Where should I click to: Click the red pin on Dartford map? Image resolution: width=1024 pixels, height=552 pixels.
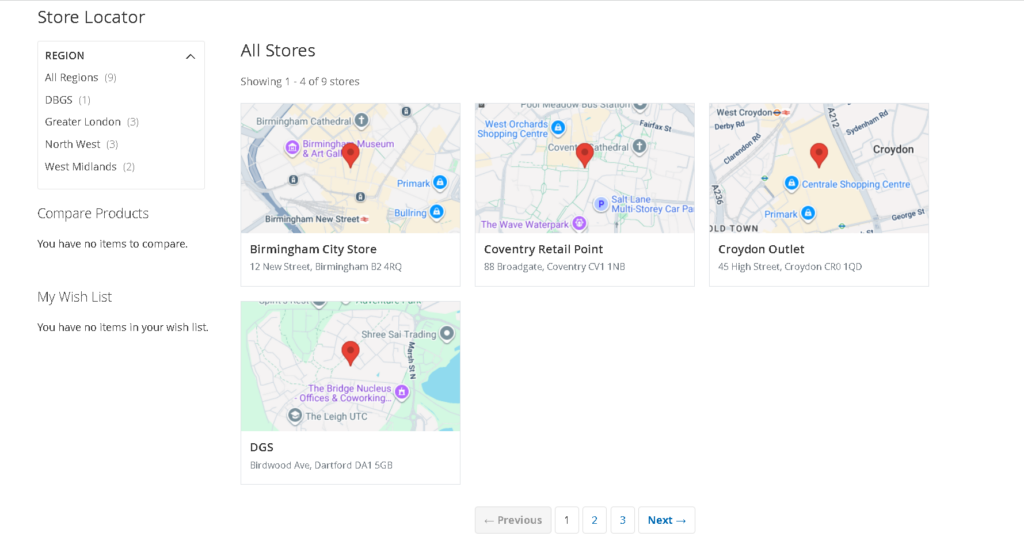tap(350, 352)
